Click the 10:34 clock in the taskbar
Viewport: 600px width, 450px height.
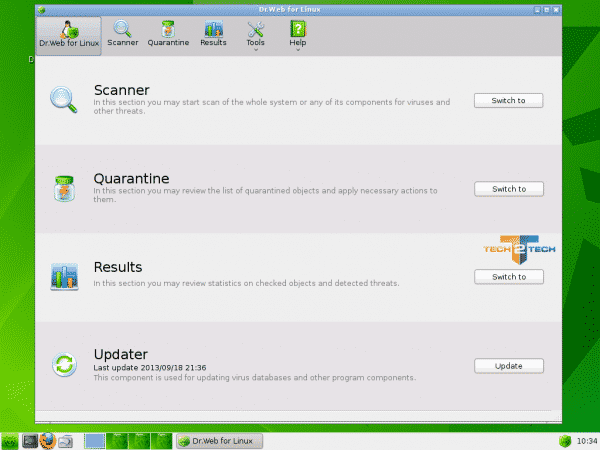pos(587,441)
